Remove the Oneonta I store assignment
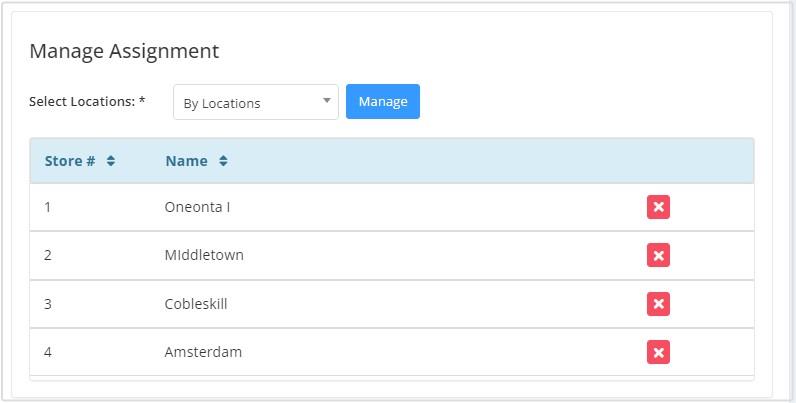796x403 pixels. pos(658,207)
